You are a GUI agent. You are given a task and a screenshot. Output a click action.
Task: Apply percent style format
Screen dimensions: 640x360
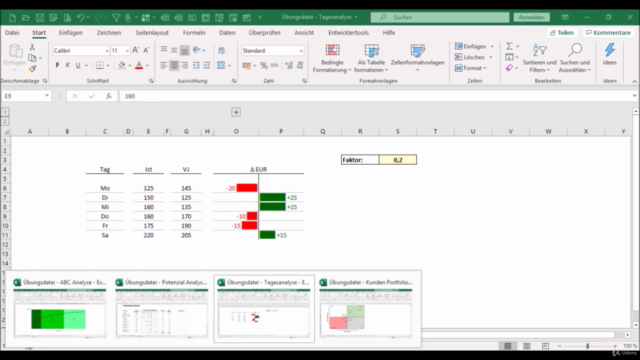click(264, 65)
